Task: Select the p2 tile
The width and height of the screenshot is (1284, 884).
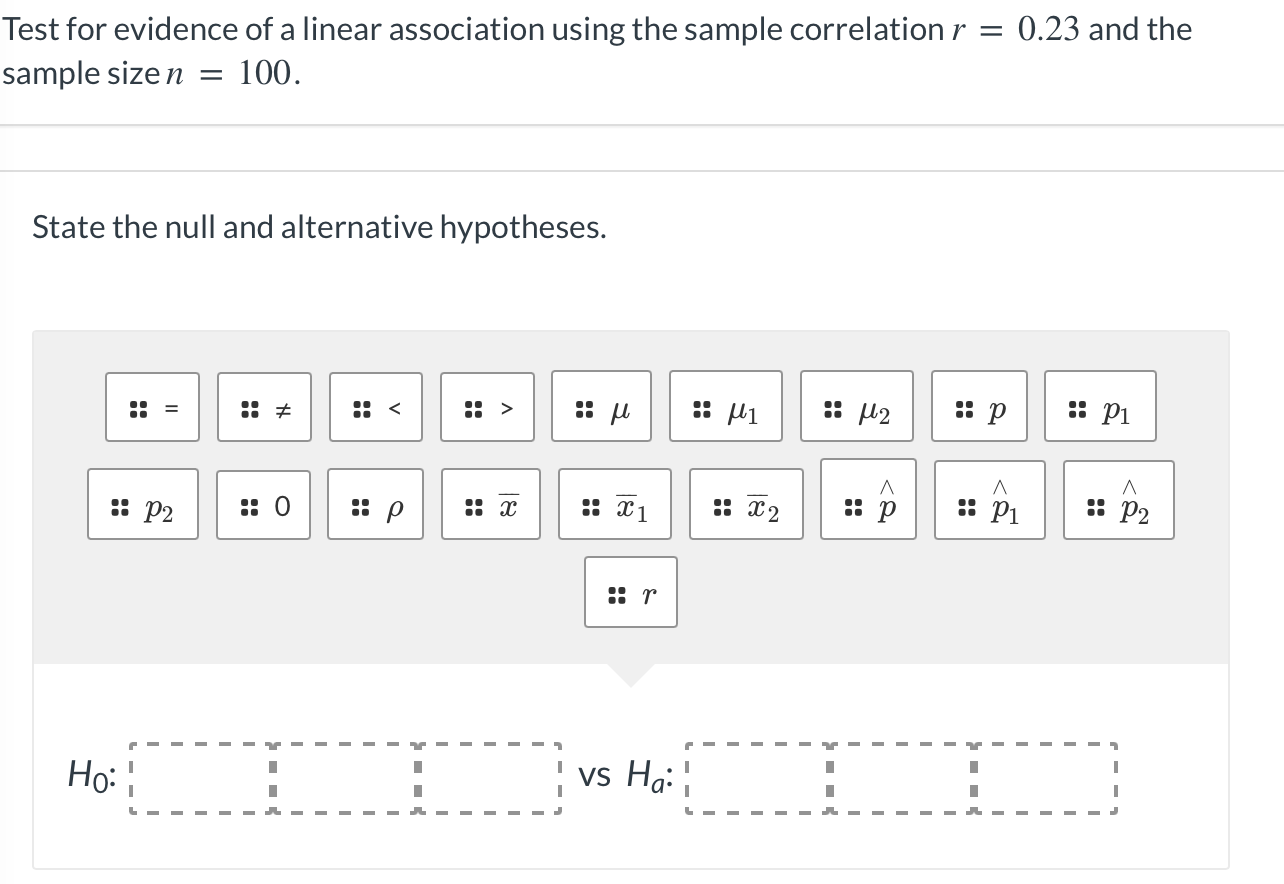Action: click(142, 501)
